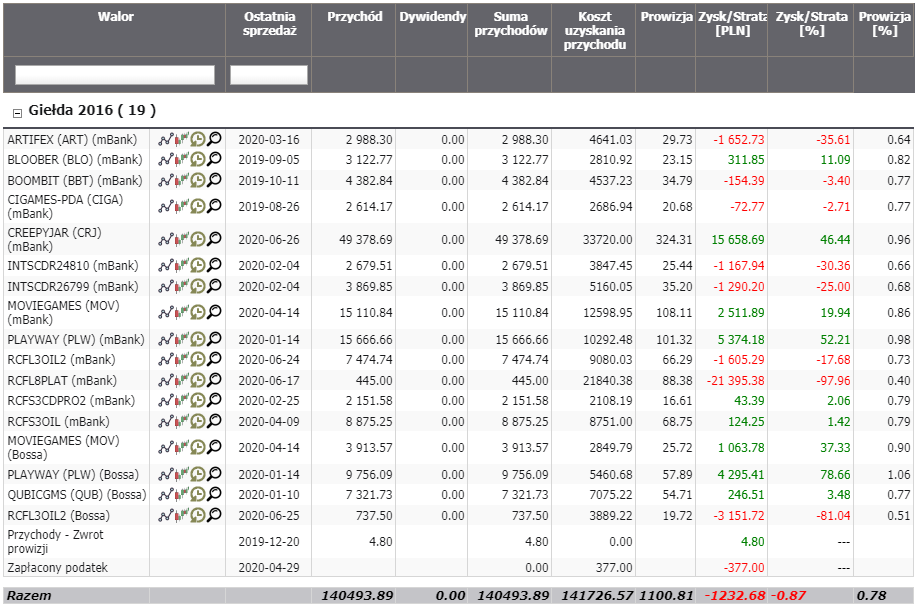The image size is (918, 608).
Task: Sort by Ostatnia sprzedaż column header
Action: pyautogui.click(x=269, y=23)
